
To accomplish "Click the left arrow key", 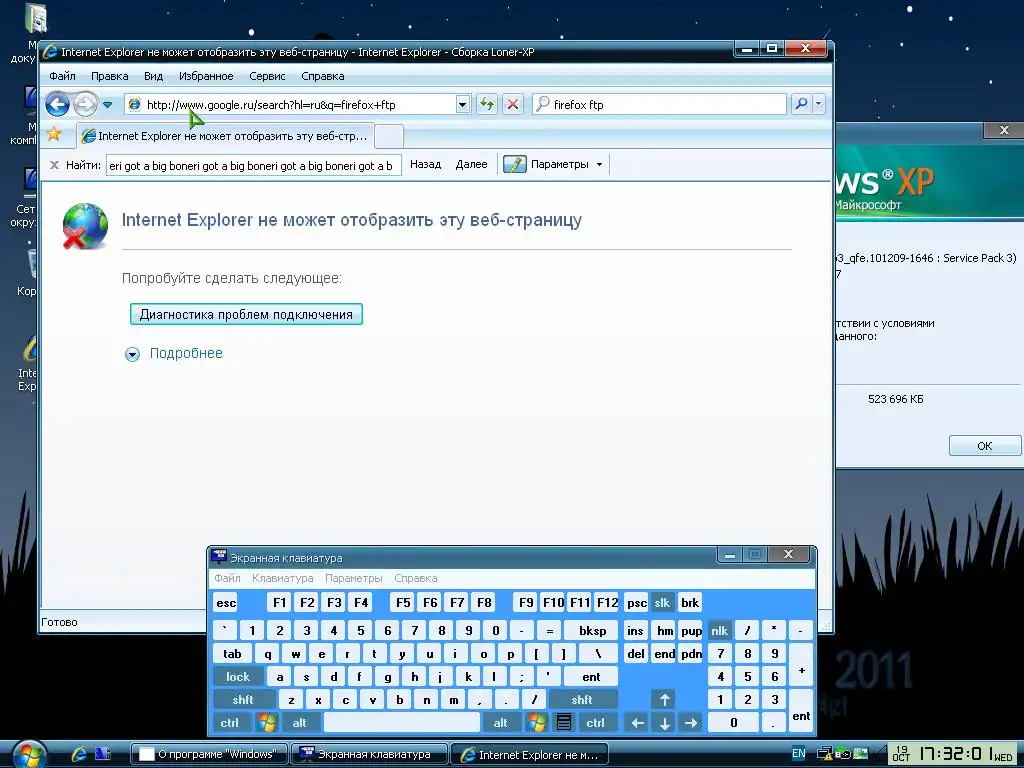I will [637, 723].
